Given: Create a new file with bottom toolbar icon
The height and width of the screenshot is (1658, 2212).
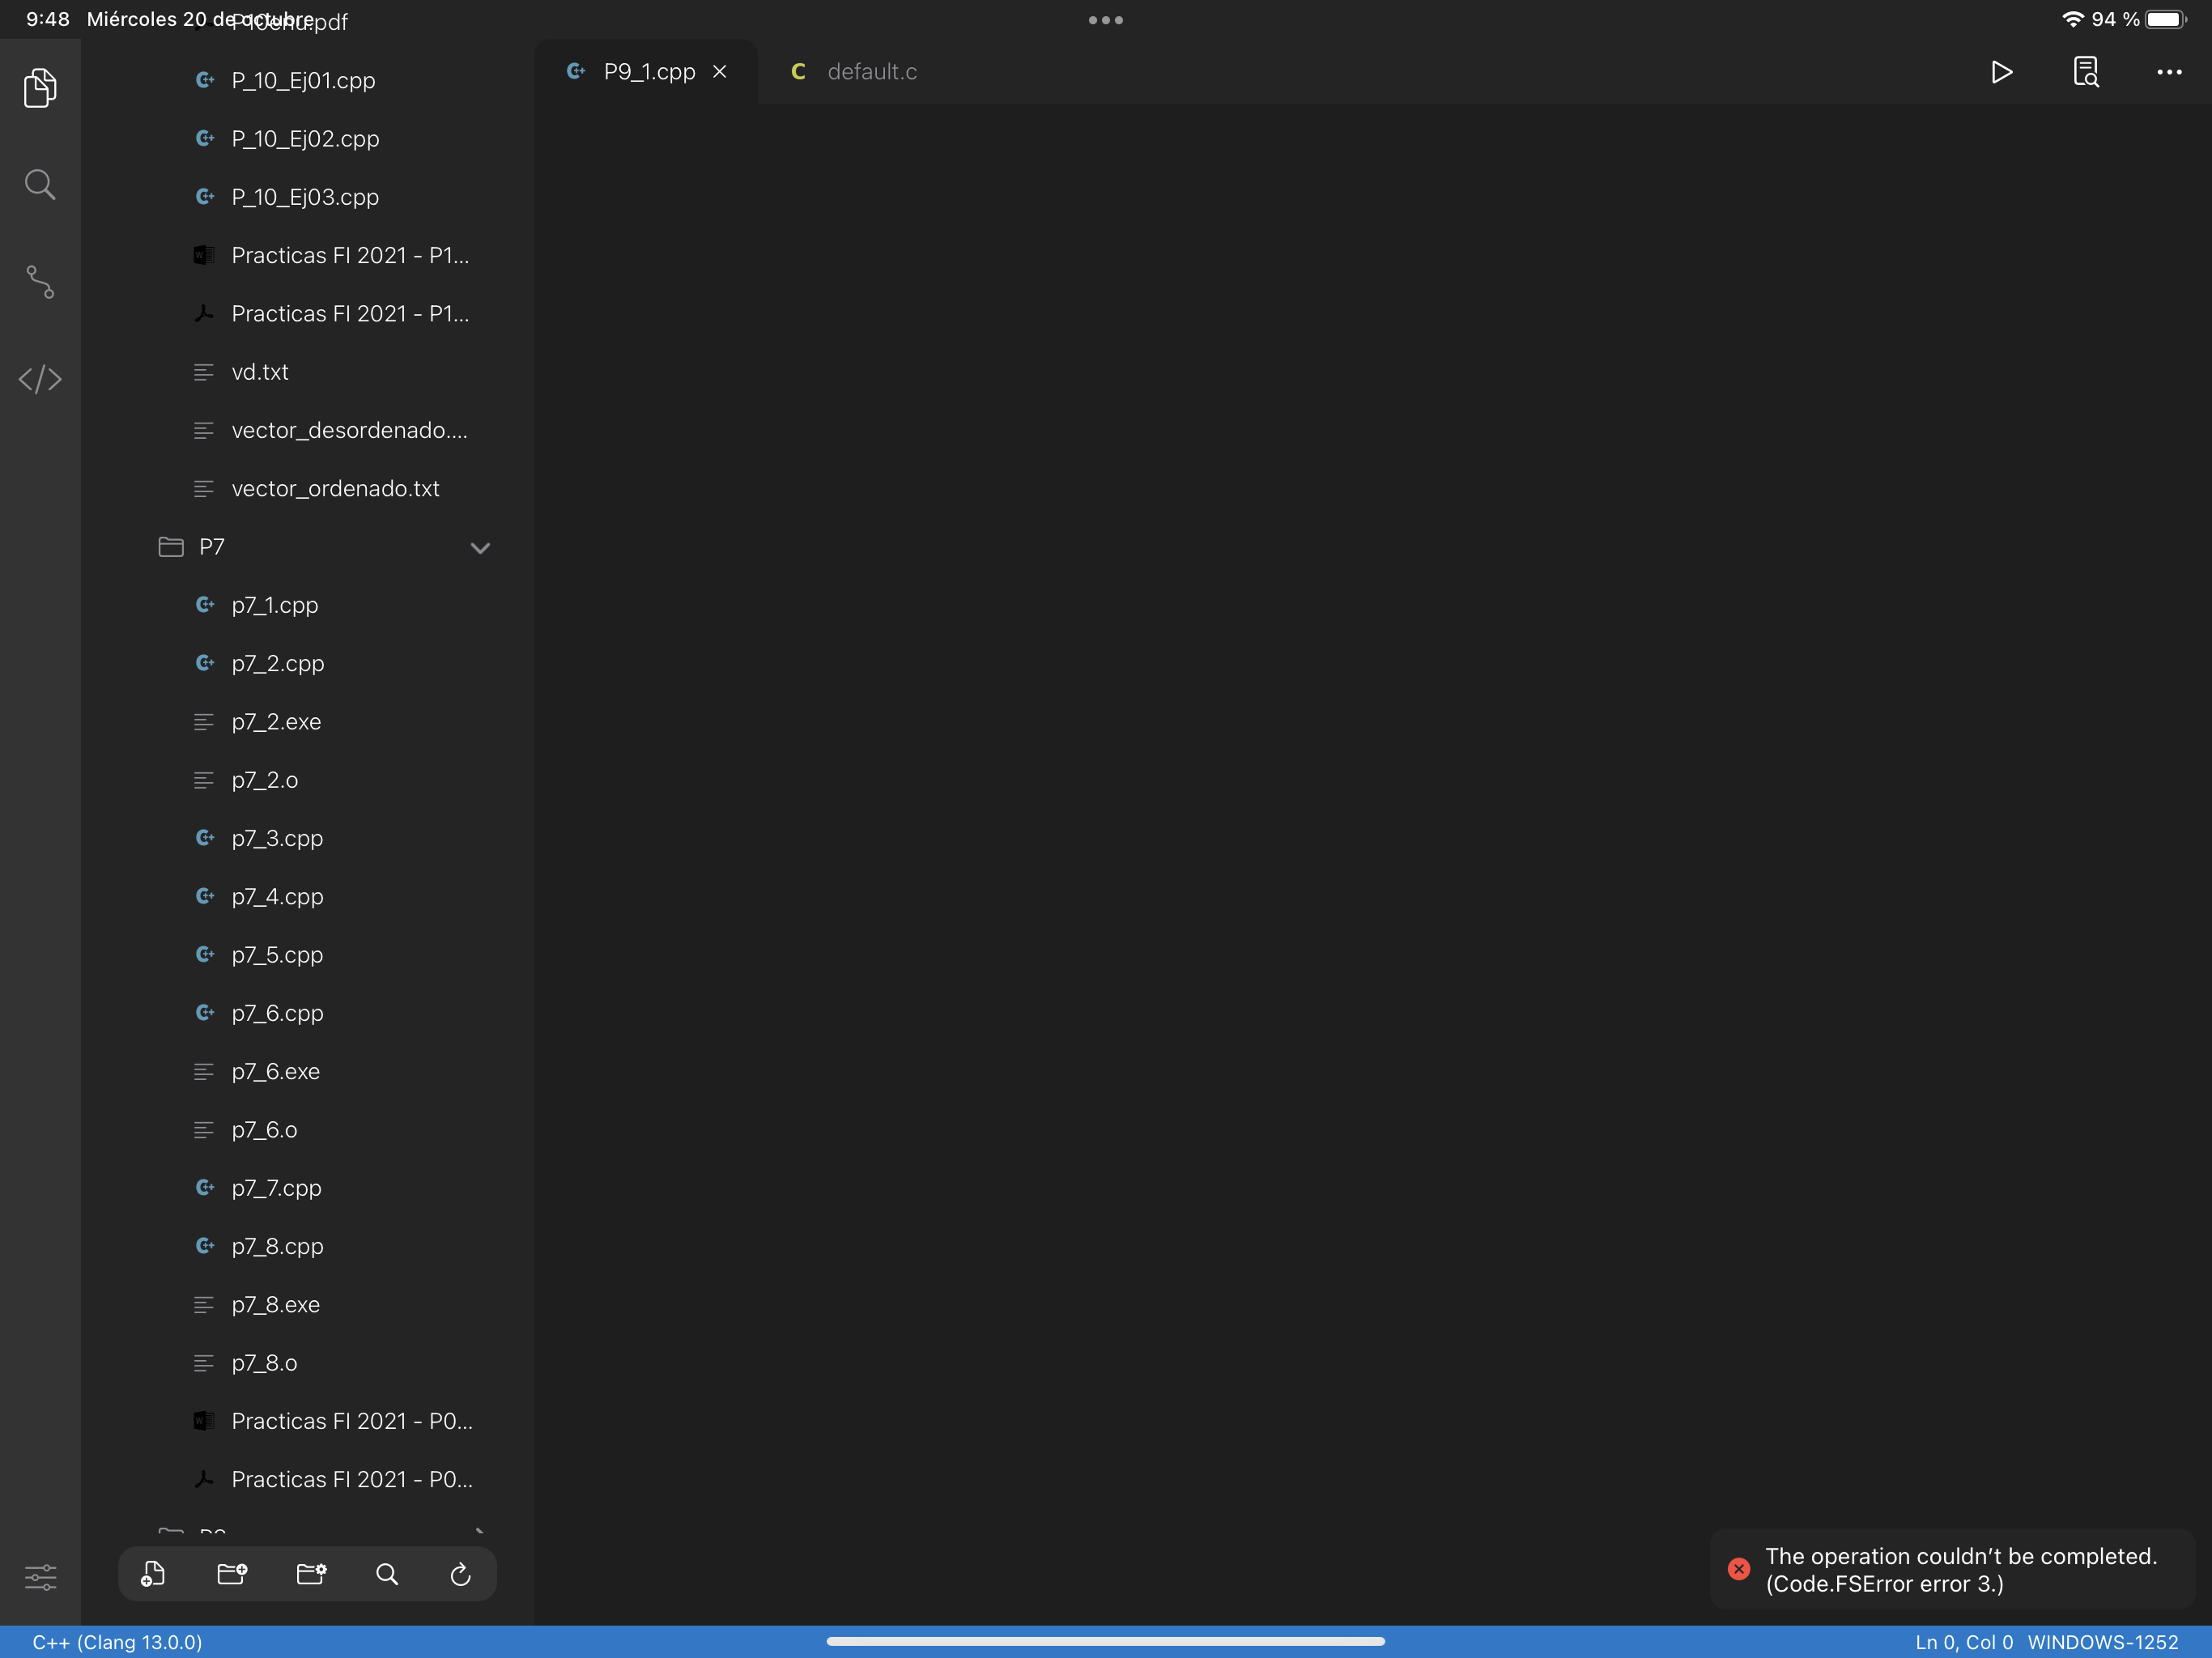Looking at the screenshot, I should [x=153, y=1574].
